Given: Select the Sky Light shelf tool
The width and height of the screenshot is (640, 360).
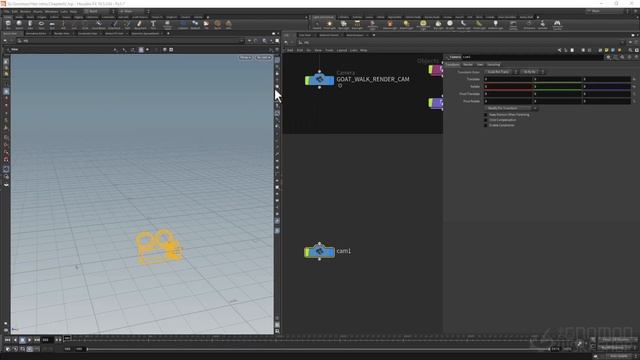Looking at the screenshot, I should 438,25.
